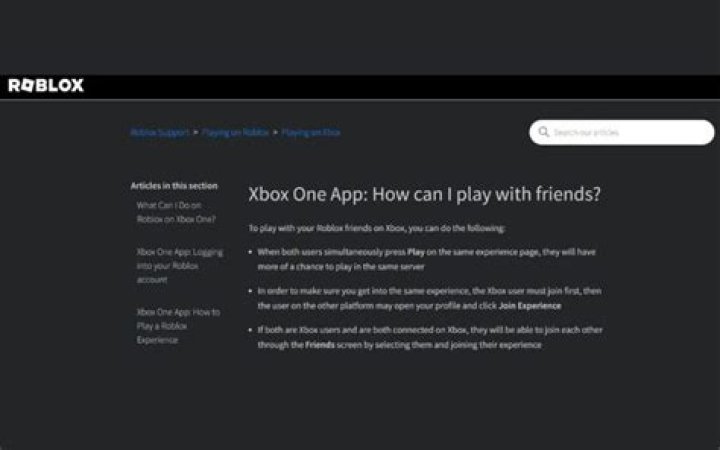Click the first bullet point marker
The height and width of the screenshot is (450, 720).
pos(250,253)
